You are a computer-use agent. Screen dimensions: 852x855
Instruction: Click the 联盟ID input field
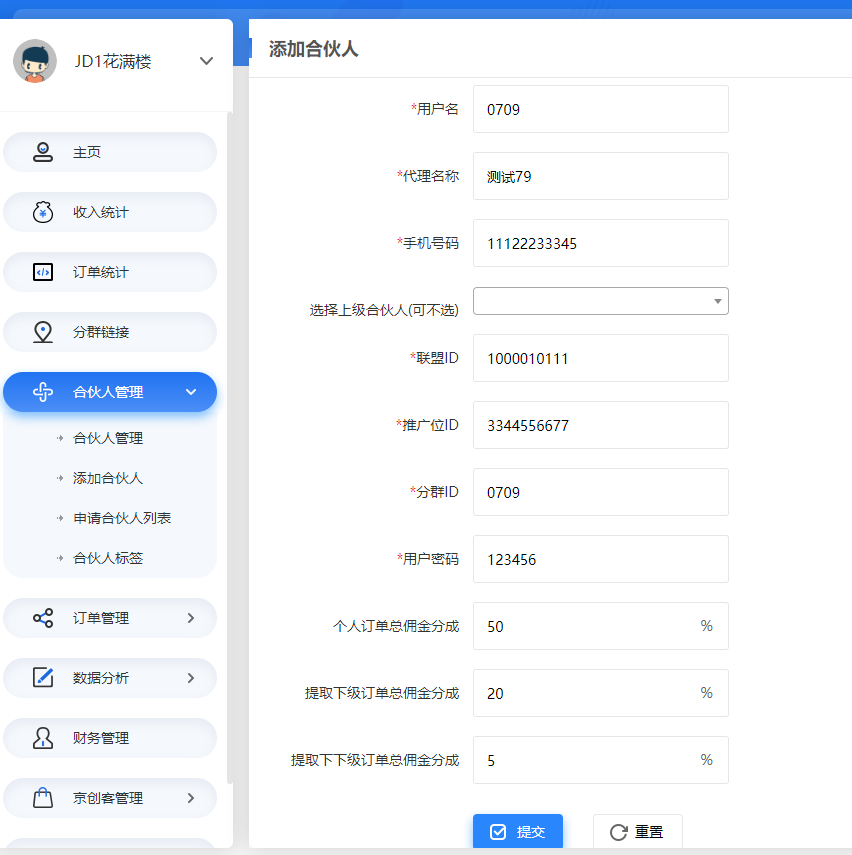coord(601,358)
